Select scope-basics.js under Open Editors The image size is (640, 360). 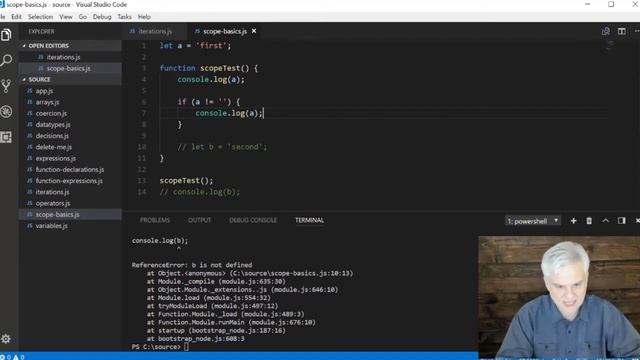coord(70,68)
